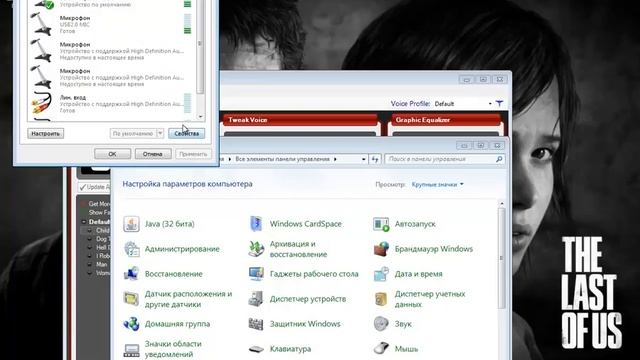This screenshot has height=360, width=640.
Task: Click the Настроить button
Action: 46,133
